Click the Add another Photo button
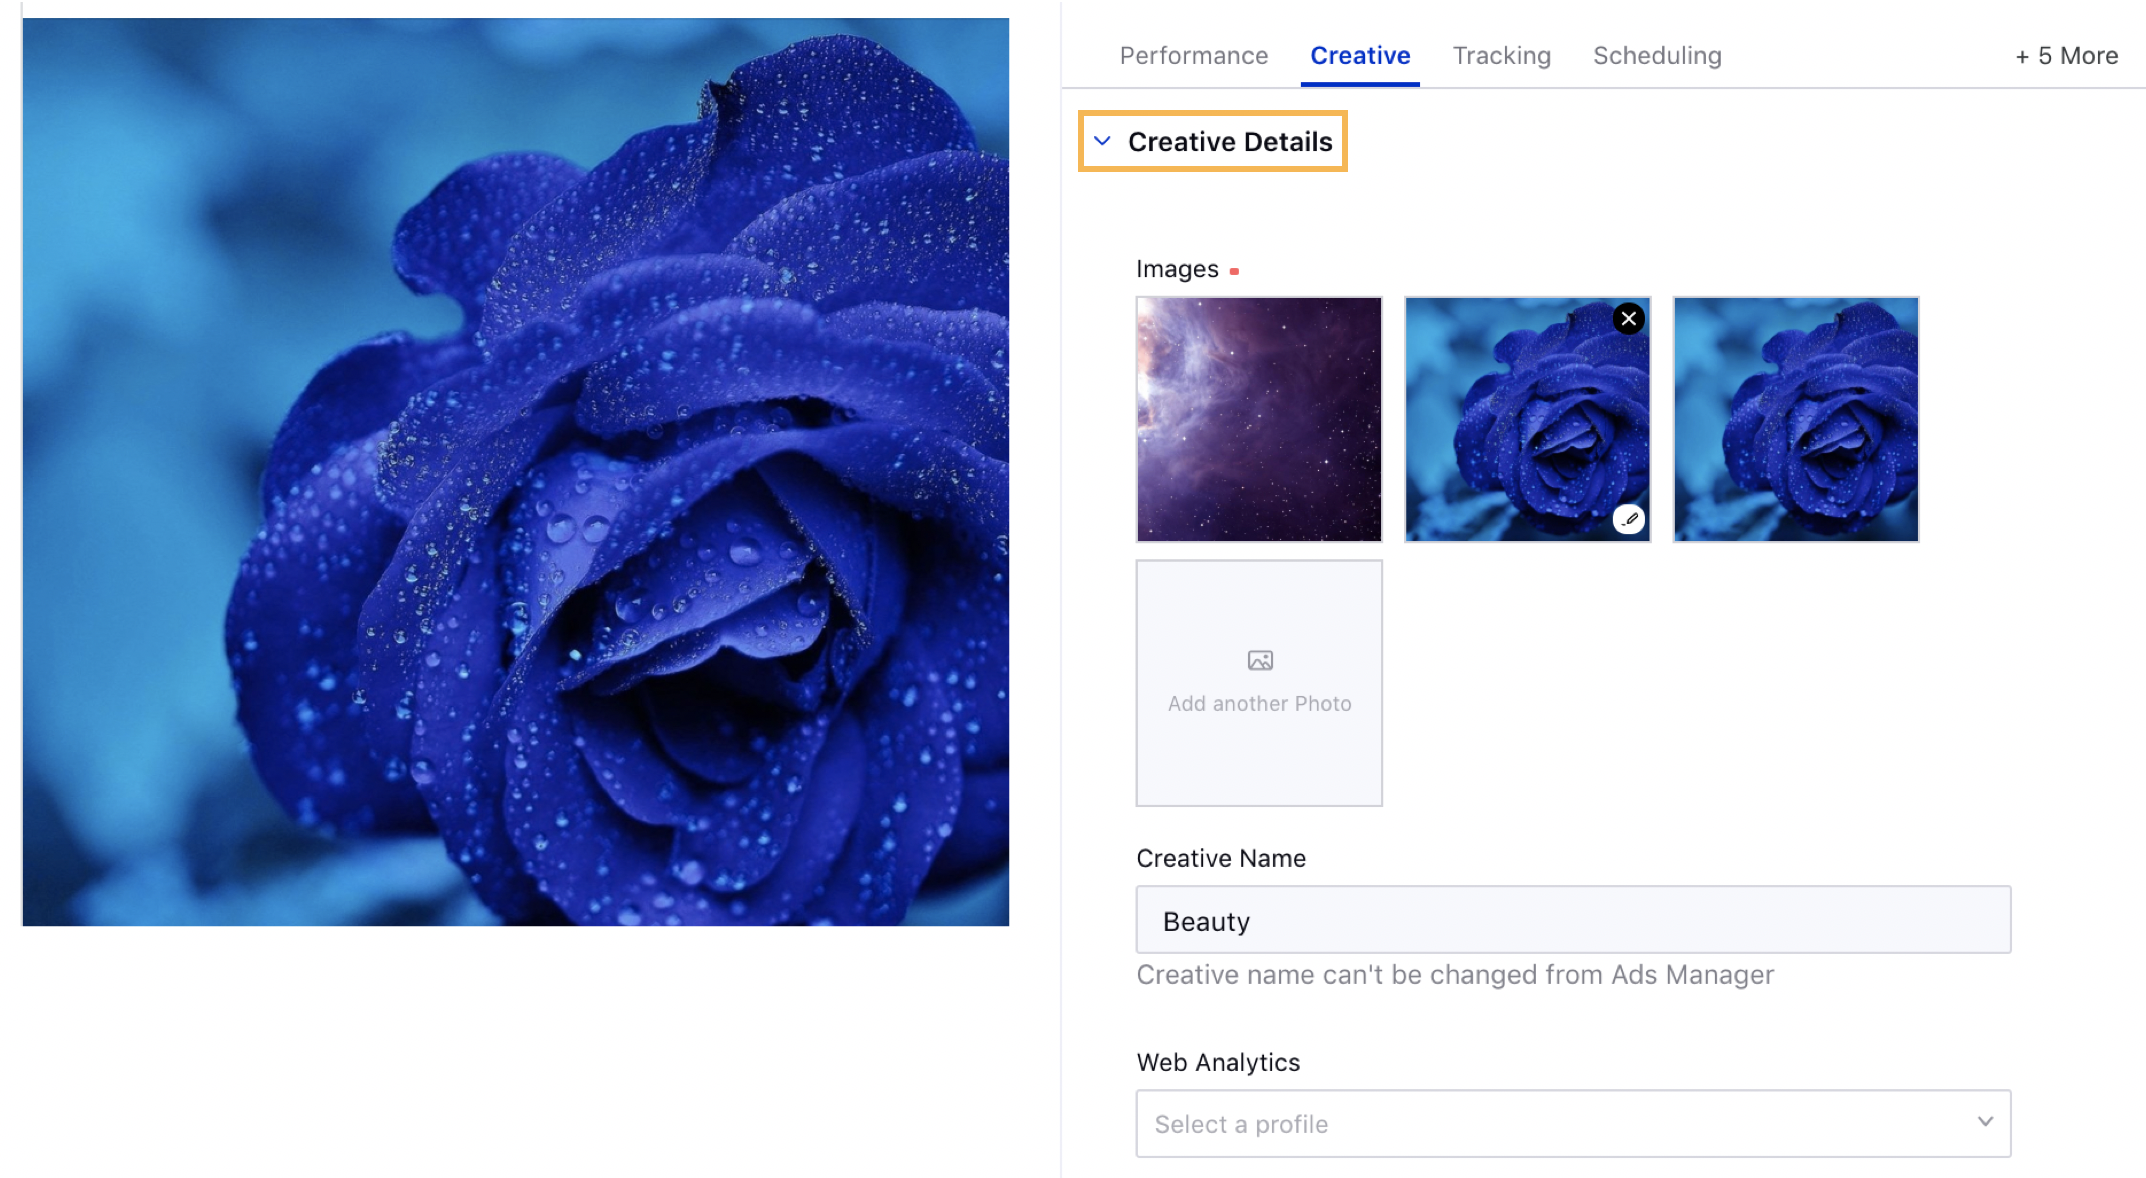This screenshot has height=1178, width=2146. click(1260, 683)
